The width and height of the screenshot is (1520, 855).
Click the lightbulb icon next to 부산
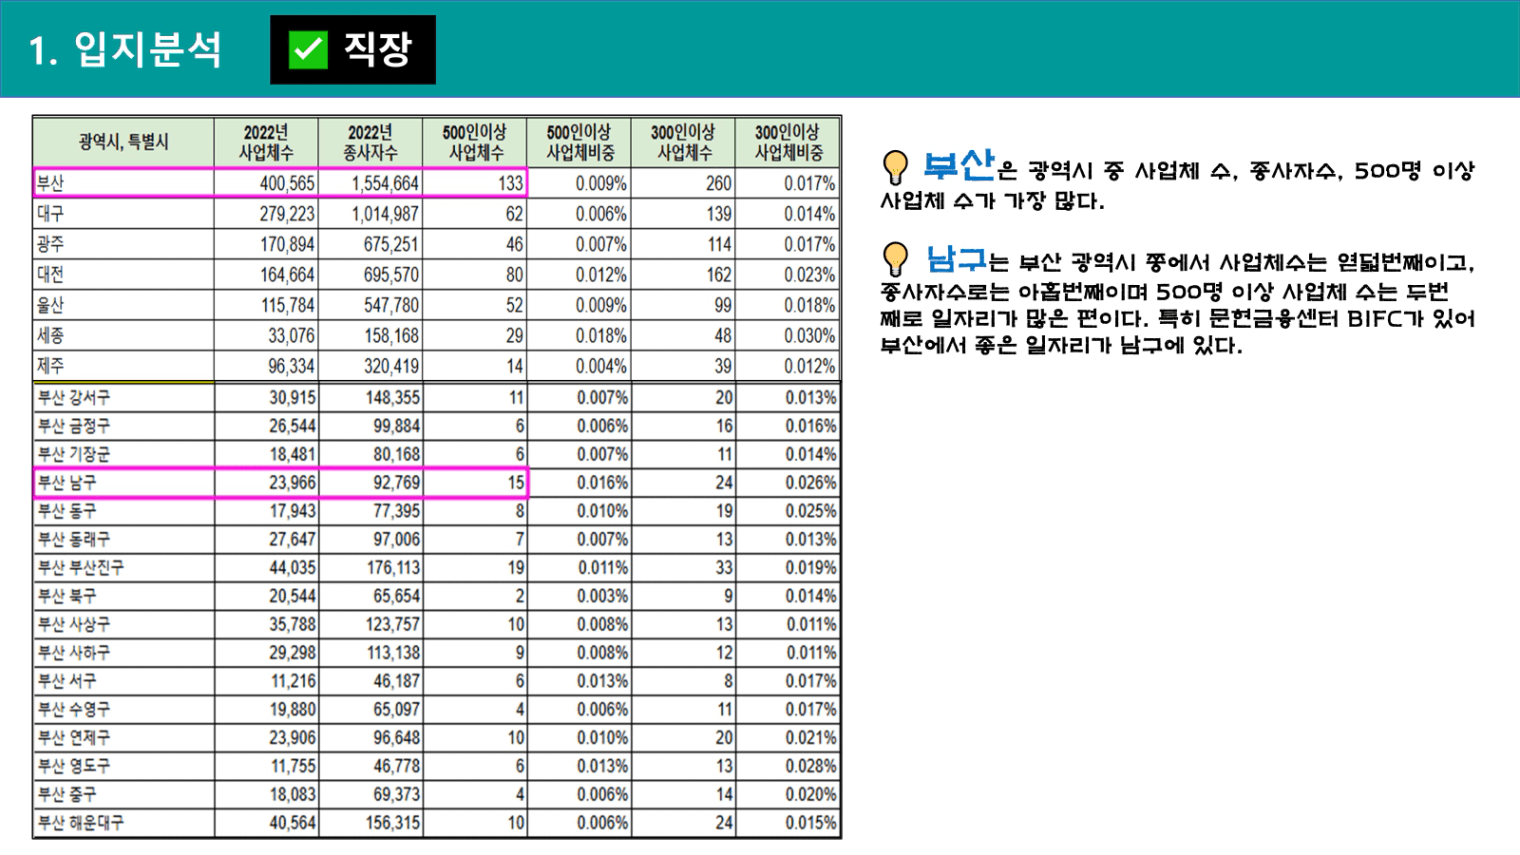click(x=896, y=167)
